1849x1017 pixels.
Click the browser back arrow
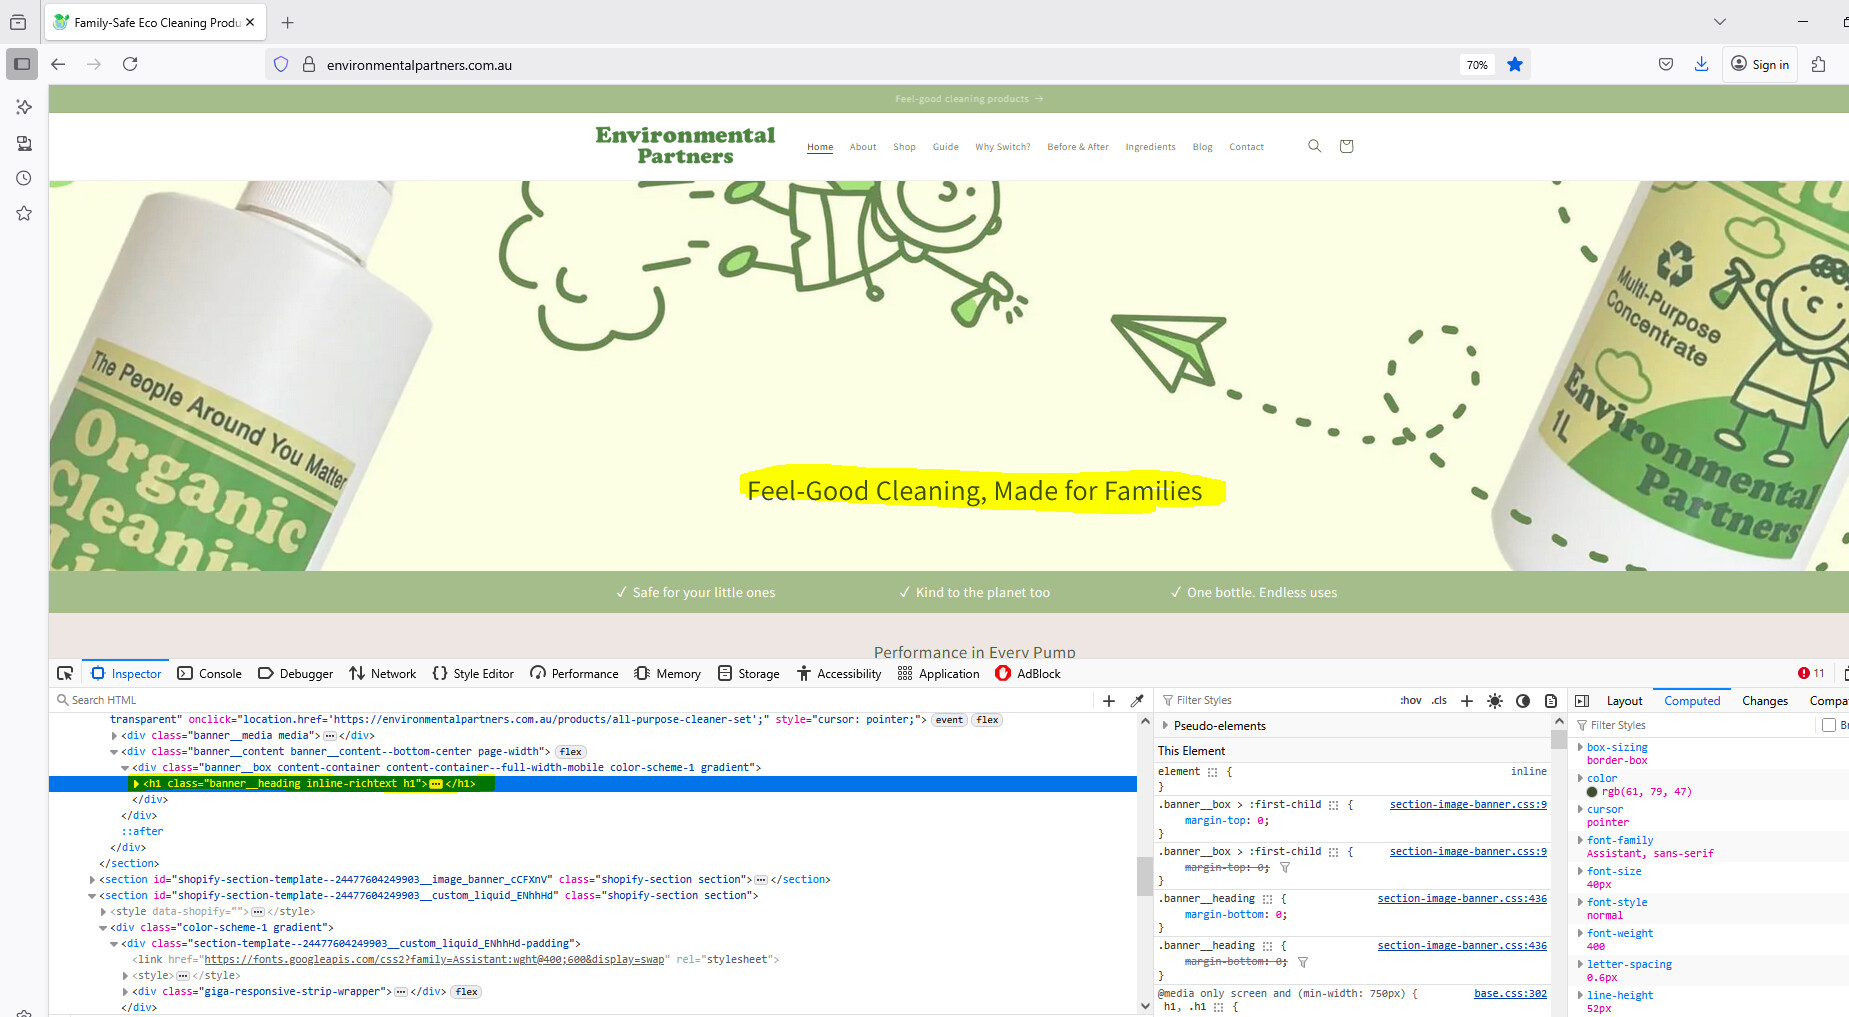(58, 64)
